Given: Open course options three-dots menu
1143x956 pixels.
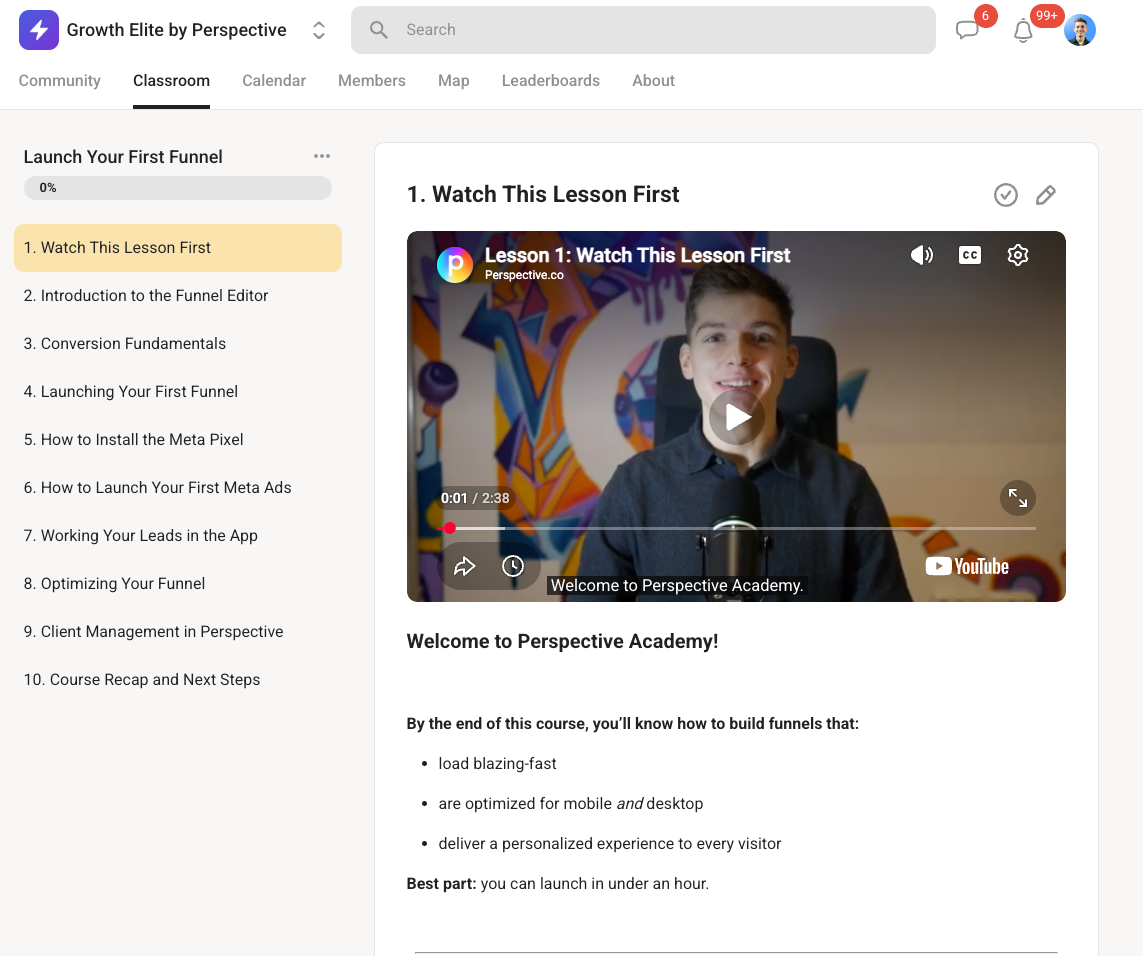Looking at the screenshot, I should [321, 156].
